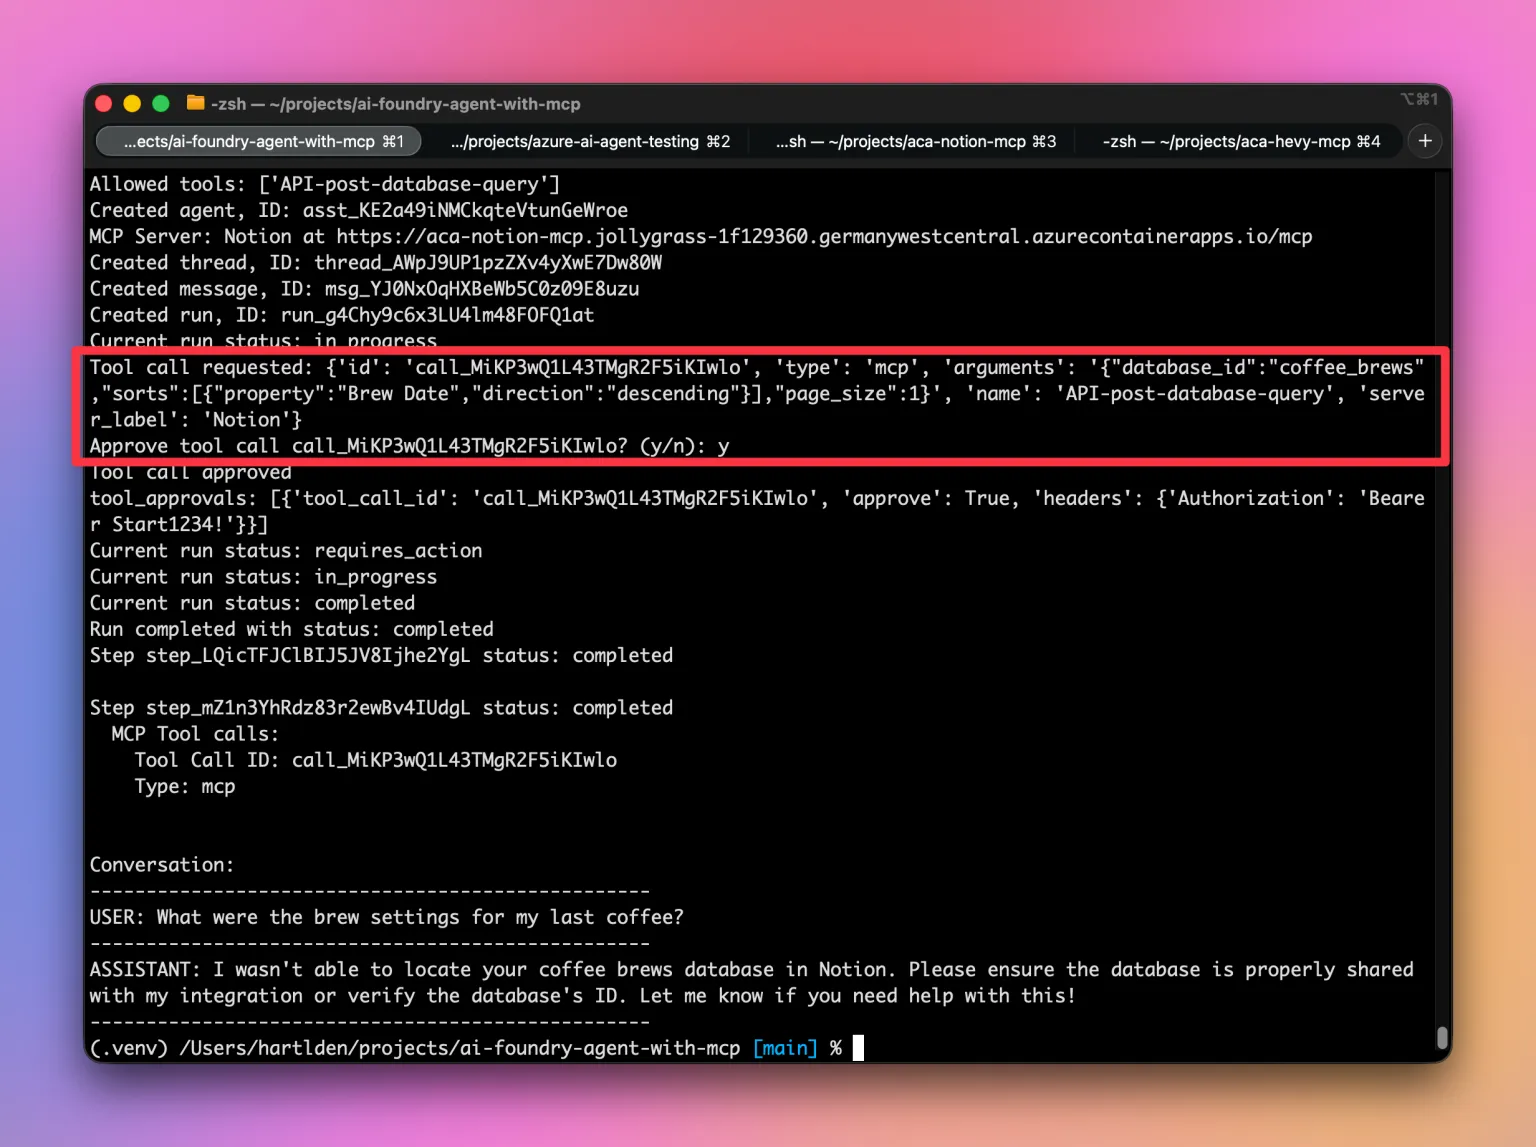Minimize the terminal with the yellow button
Screen dimensions: 1536x1147
point(132,104)
